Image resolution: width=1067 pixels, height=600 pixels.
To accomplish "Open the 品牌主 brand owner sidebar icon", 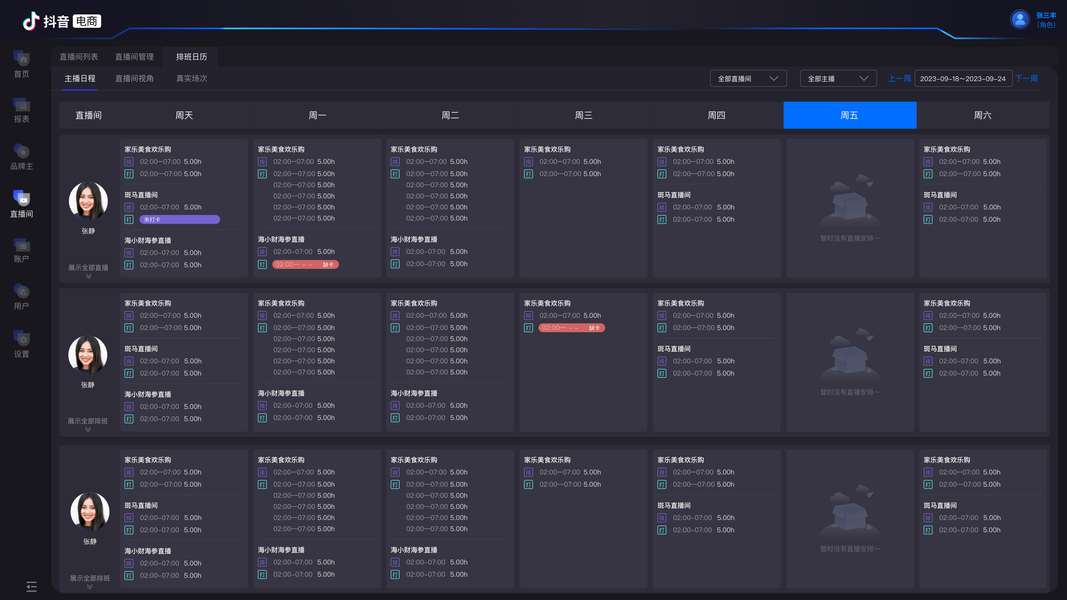I will [x=22, y=151].
